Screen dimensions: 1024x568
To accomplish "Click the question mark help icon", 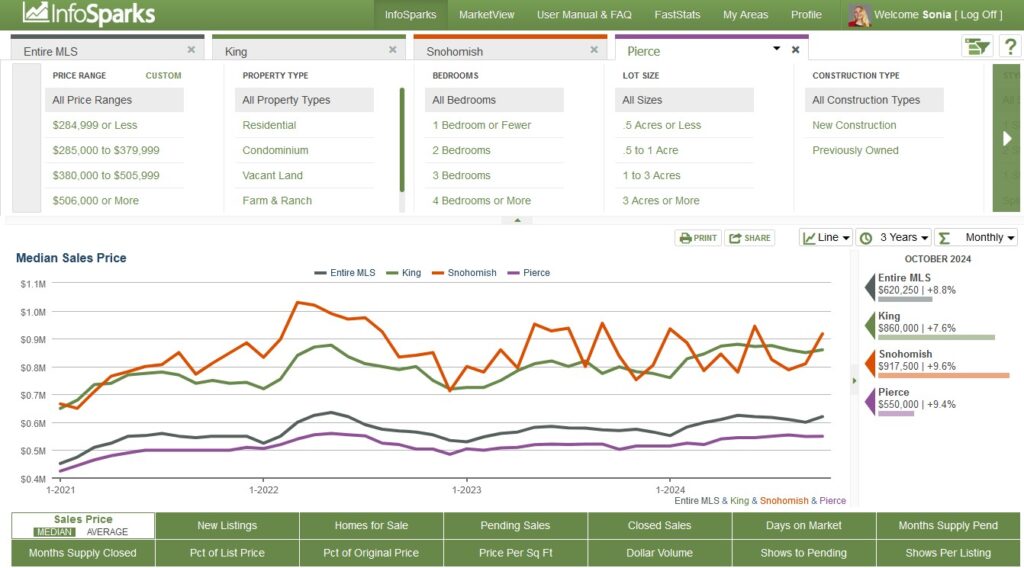I will [1008, 47].
